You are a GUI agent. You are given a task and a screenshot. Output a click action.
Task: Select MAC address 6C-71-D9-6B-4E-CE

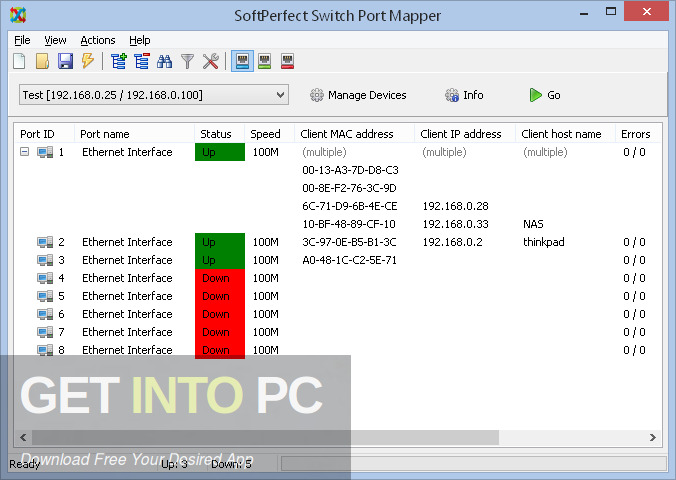350,206
